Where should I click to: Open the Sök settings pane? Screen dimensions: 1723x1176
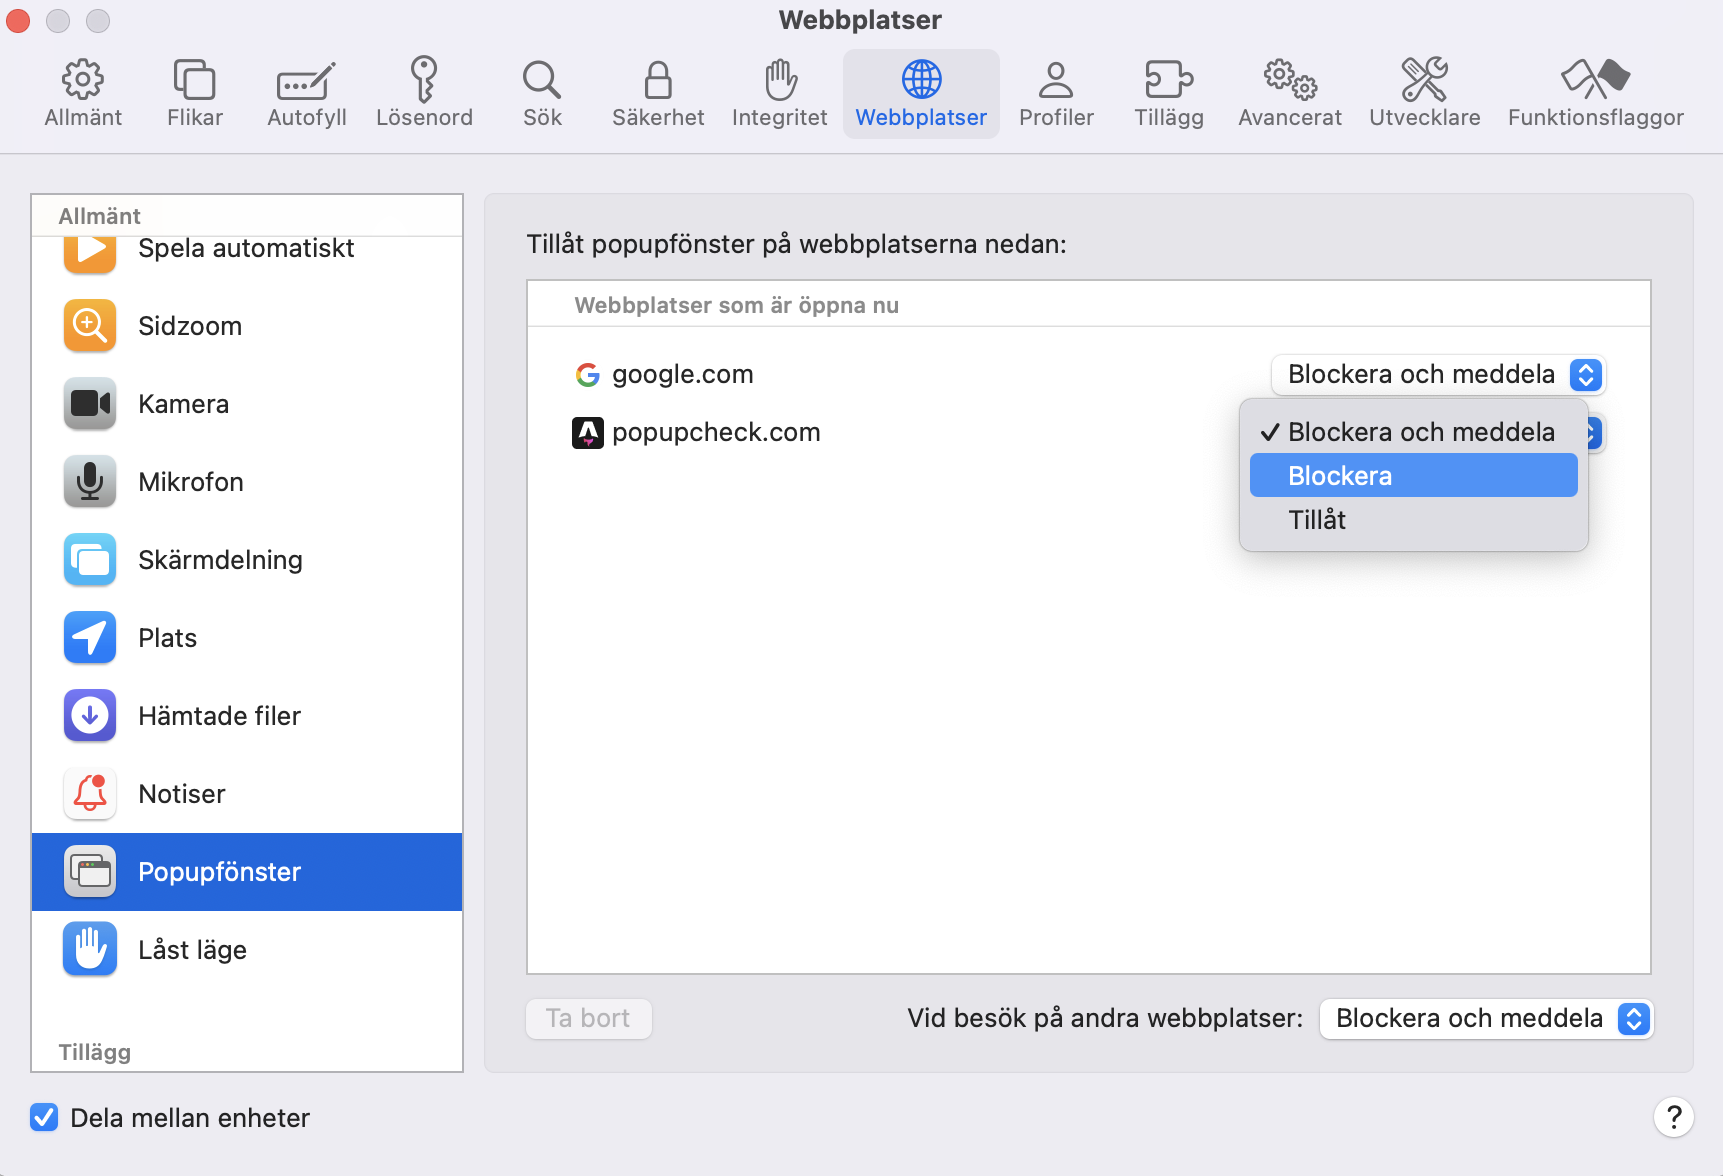click(x=542, y=94)
